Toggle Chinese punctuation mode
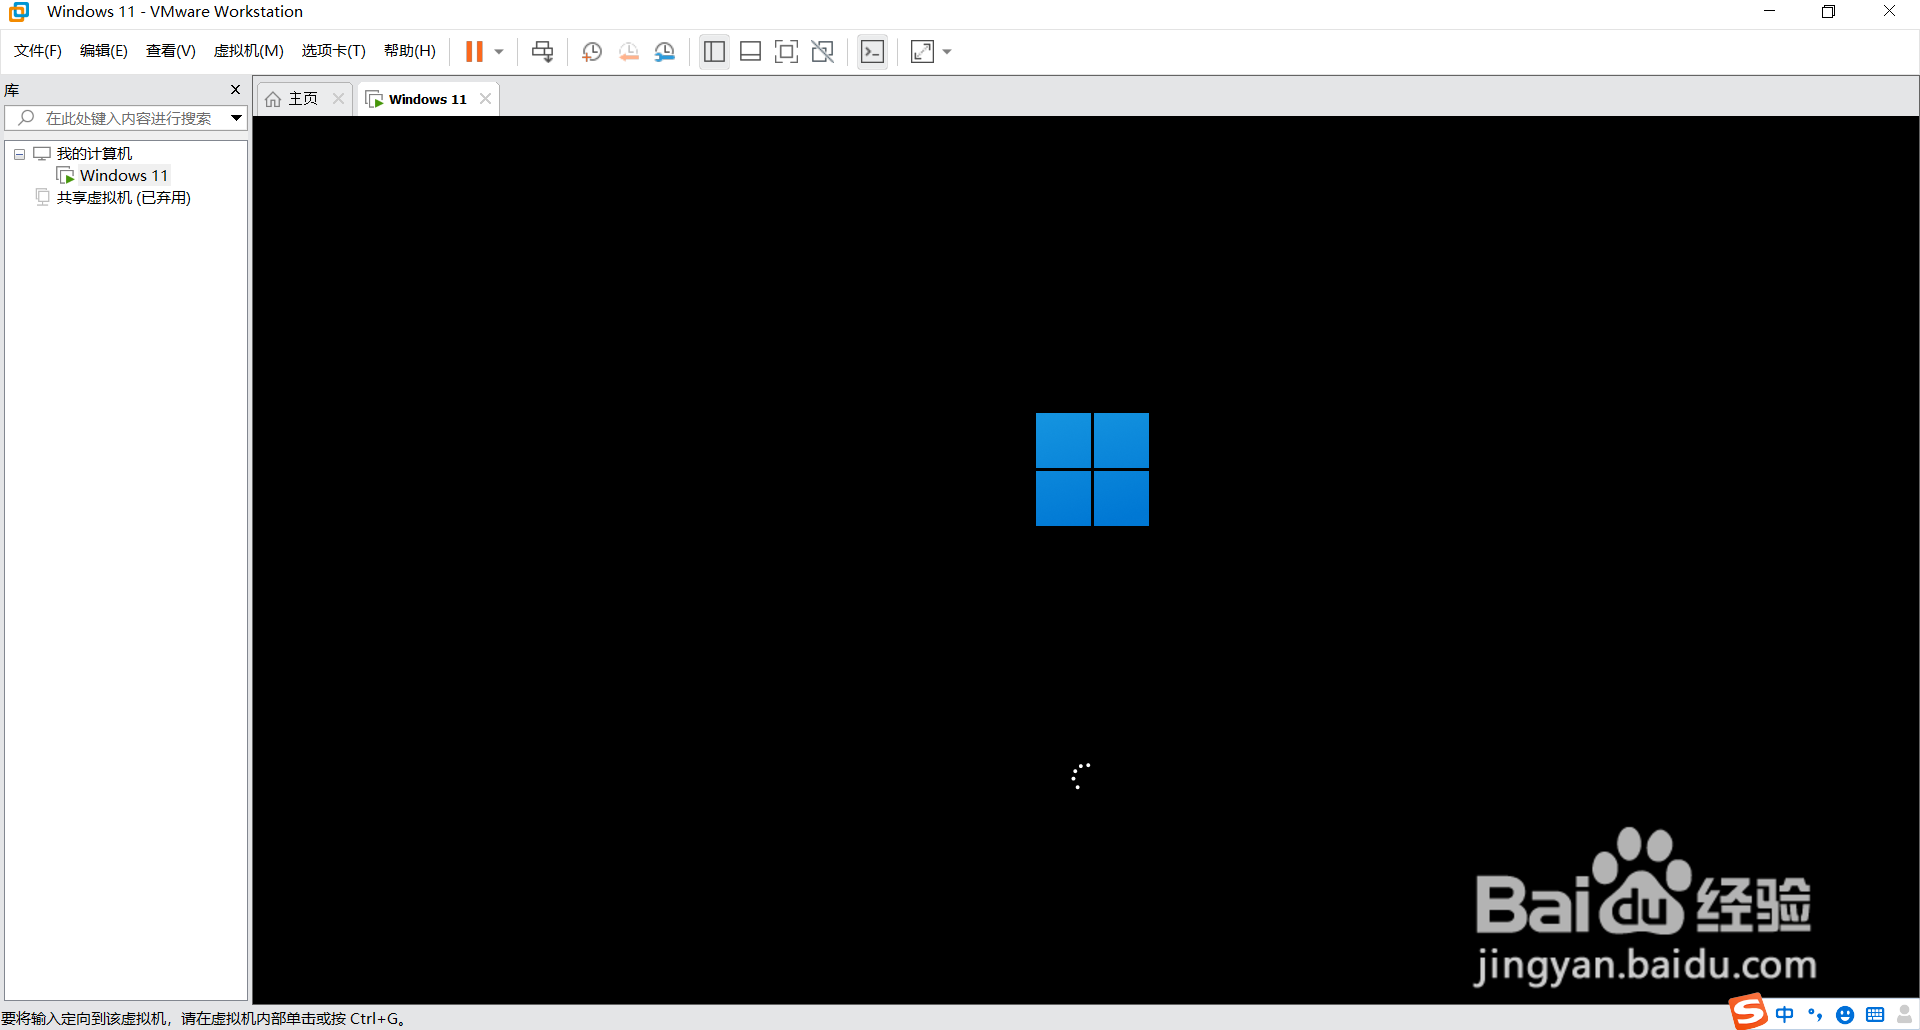This screenshot has height=1030, width=1920. point(1815,1015)
